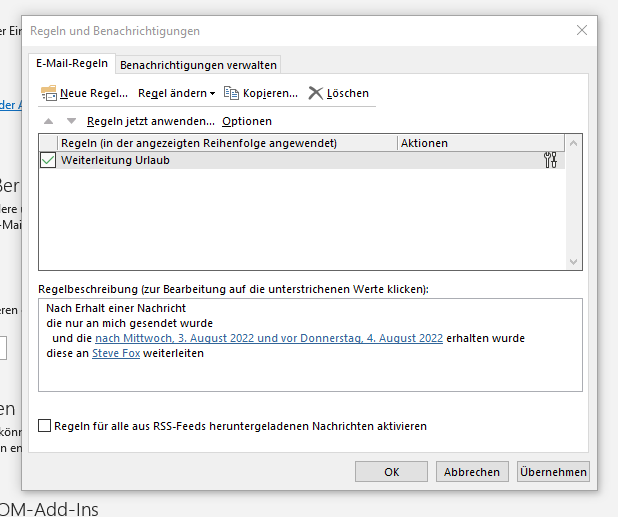Image resolution: width=618 pixels, height=517 pixels.
Task: Click 'die nur an mich gesendet wurde' text
Action: (130, 323)
